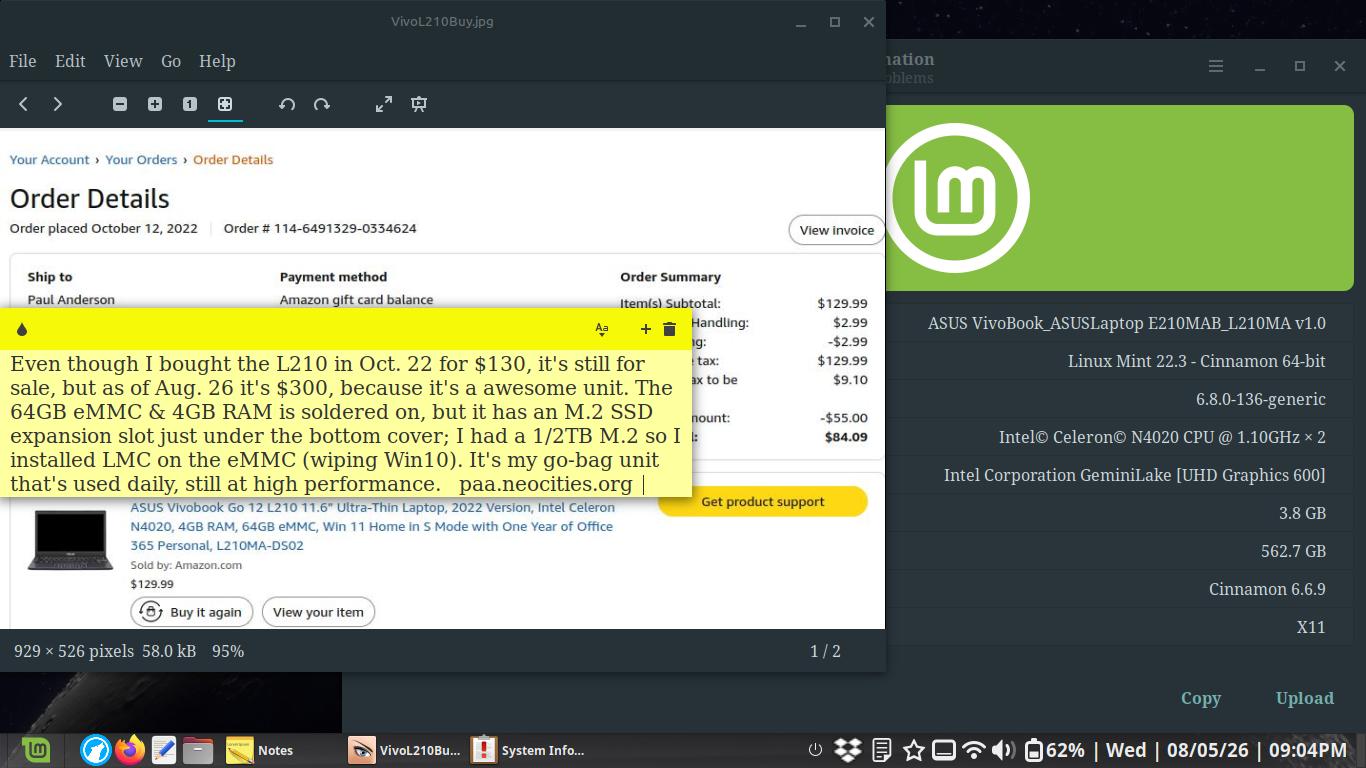The height and width of the screenshot is (768, 1366).
Task: Open the Go menu
Action: pos(171,61)
